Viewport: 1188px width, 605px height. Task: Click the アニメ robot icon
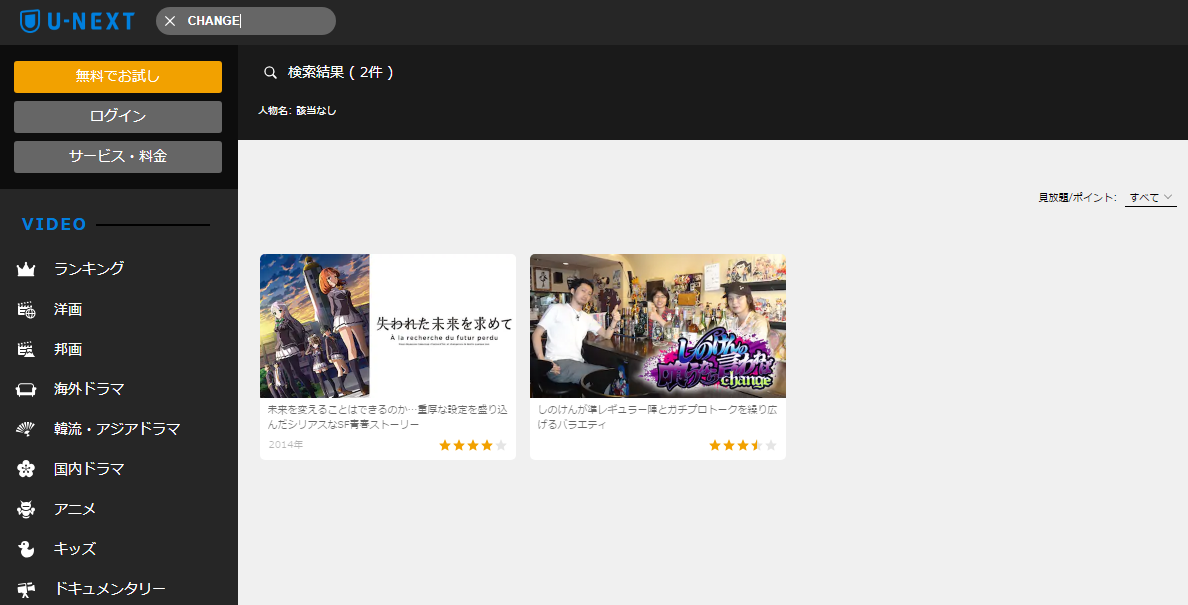(x=27, y=509)
